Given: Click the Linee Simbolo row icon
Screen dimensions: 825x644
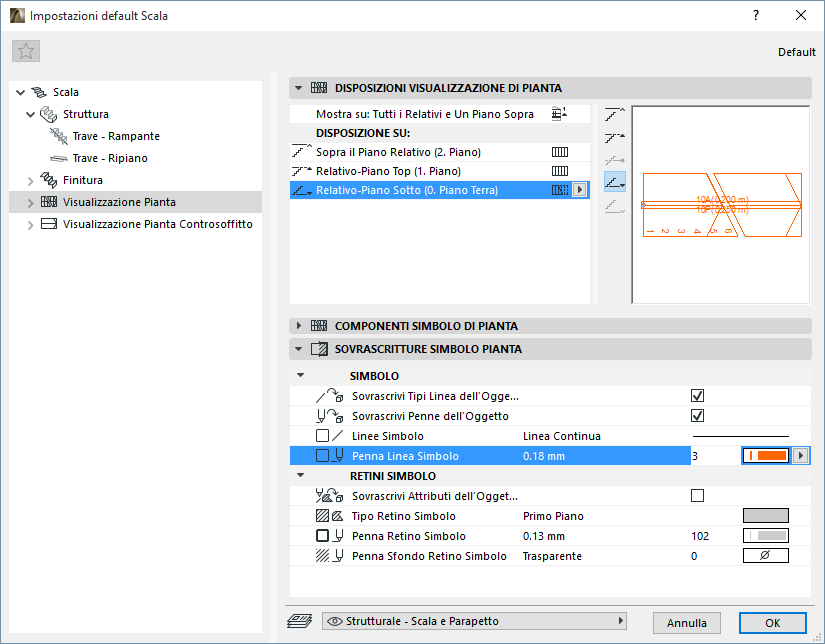Looking at the screenshot, I should point(329,436).
